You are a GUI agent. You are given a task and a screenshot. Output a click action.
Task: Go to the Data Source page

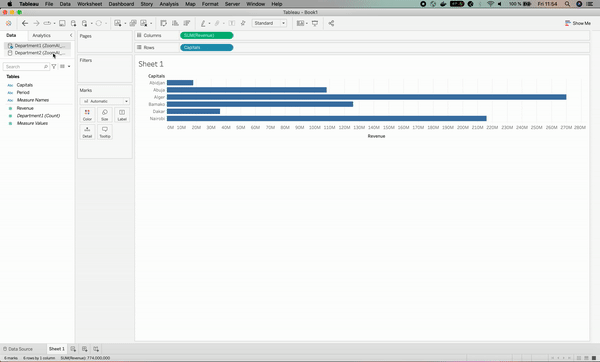(18, 349)
